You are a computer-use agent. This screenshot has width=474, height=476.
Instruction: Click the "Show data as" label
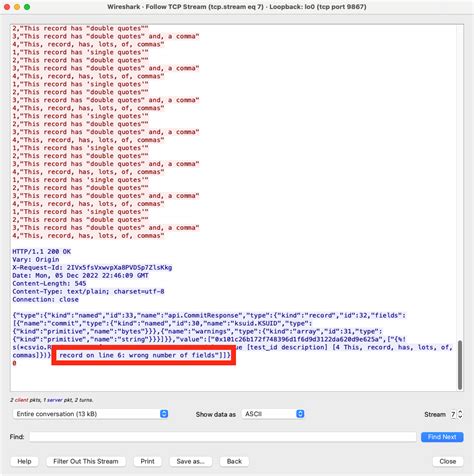[216, 414]
